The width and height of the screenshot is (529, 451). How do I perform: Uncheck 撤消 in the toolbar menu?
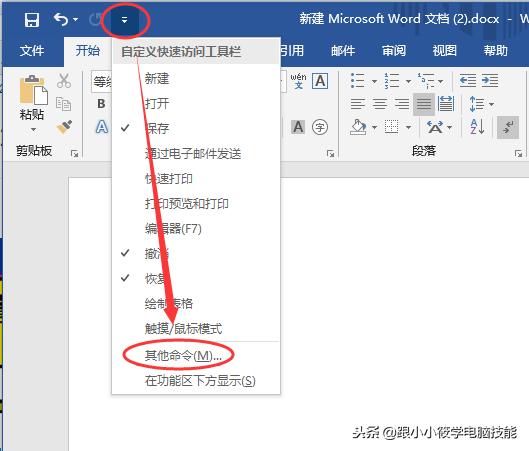[x=196, y=254]
